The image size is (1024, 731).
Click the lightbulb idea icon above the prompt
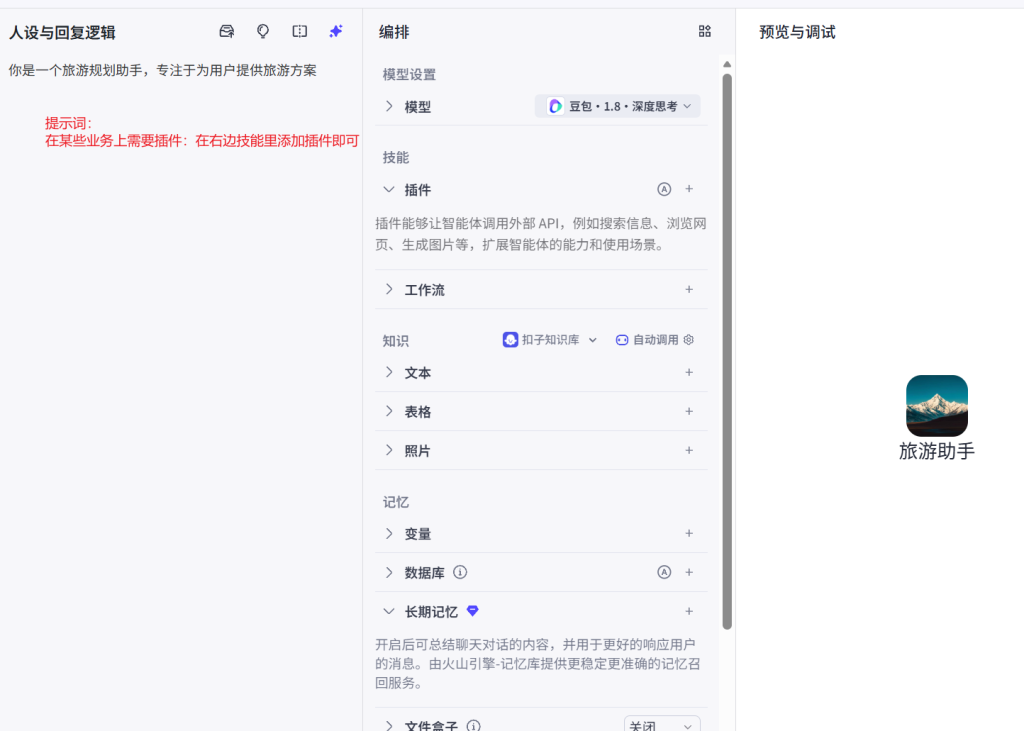pos(262,31)
